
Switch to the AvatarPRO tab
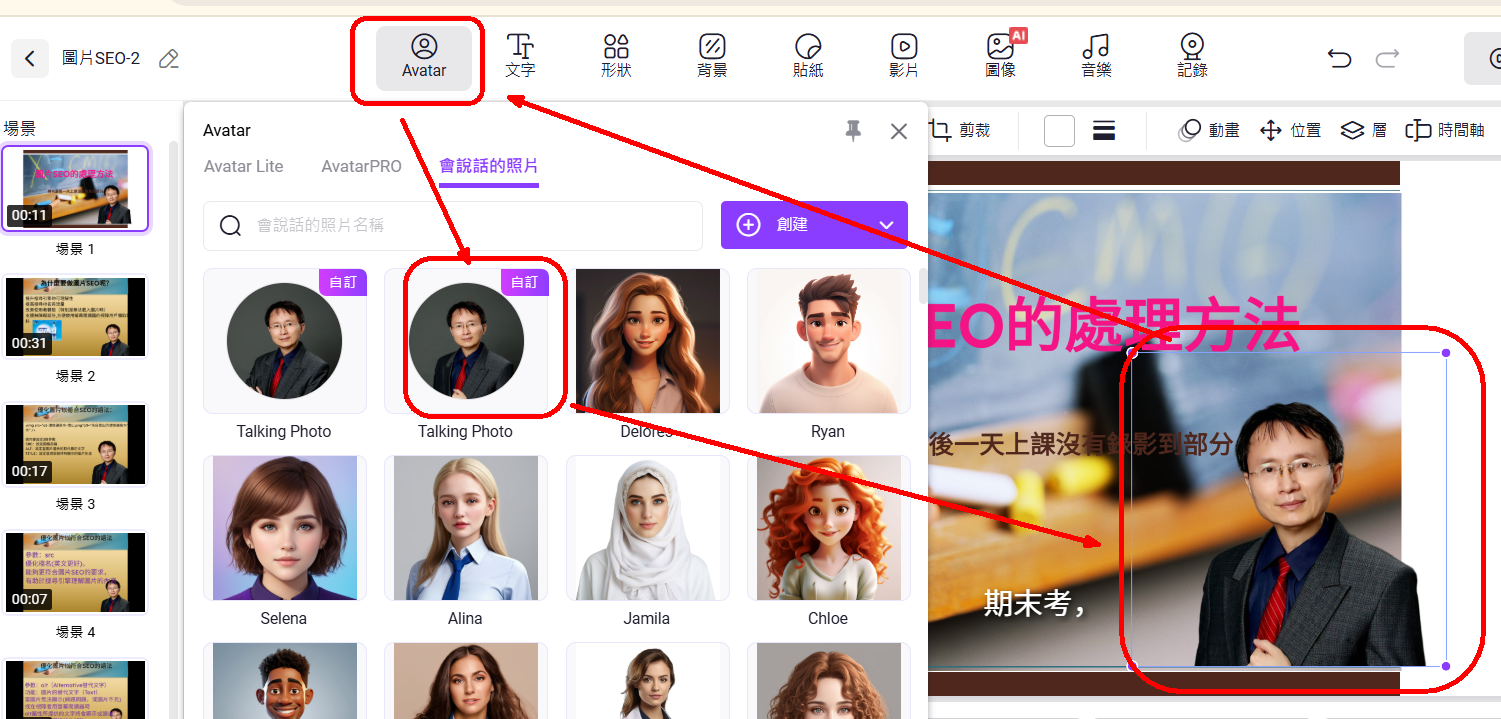pos(361,166)
